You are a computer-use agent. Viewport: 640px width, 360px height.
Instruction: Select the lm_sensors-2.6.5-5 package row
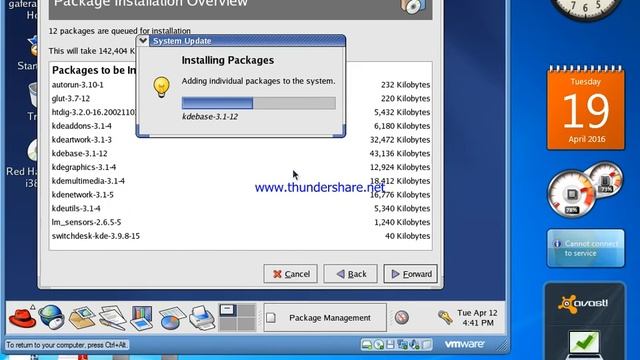[x=241, y=222]
